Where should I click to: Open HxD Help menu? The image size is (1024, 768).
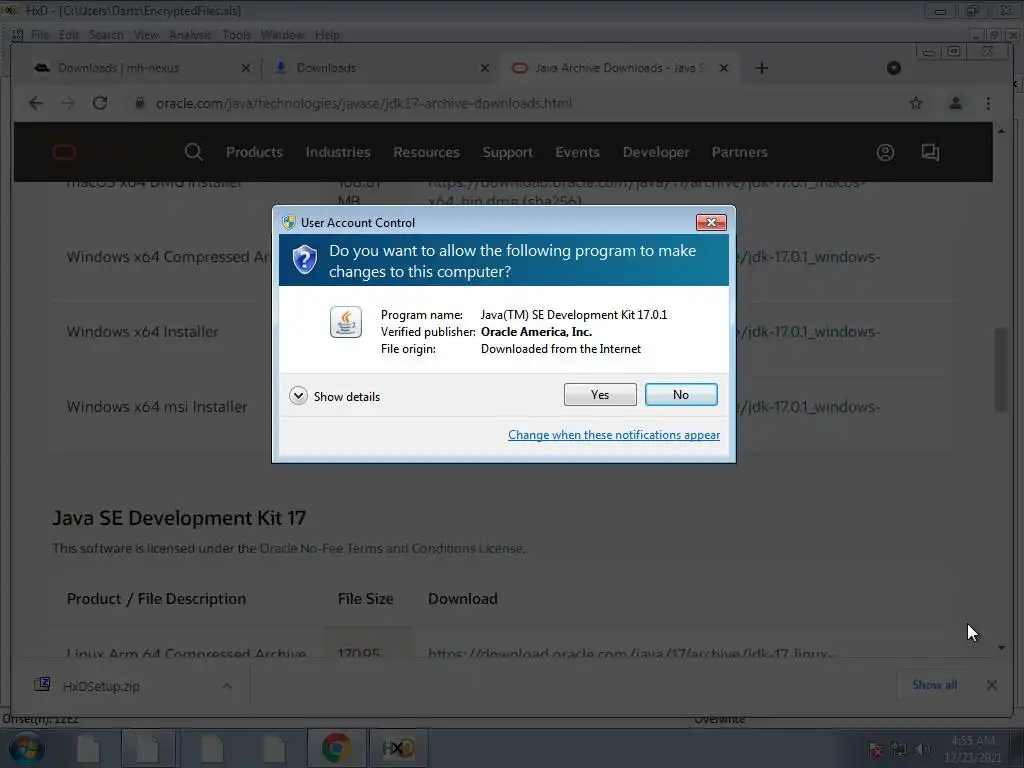(x=327, y=35)
